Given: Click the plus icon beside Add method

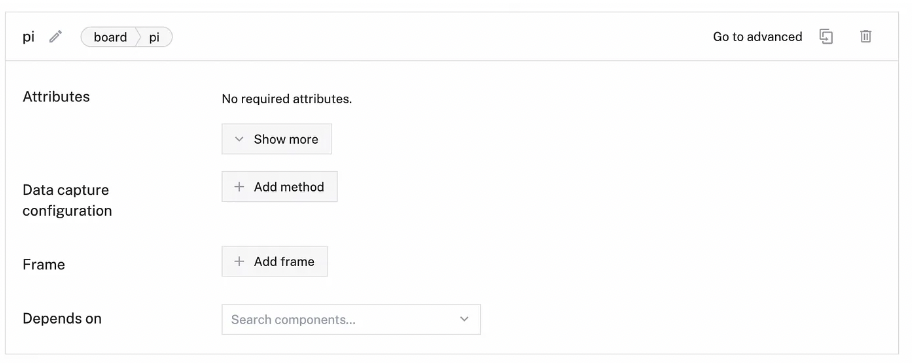Looking at the screenshot, I should point(239,187).
